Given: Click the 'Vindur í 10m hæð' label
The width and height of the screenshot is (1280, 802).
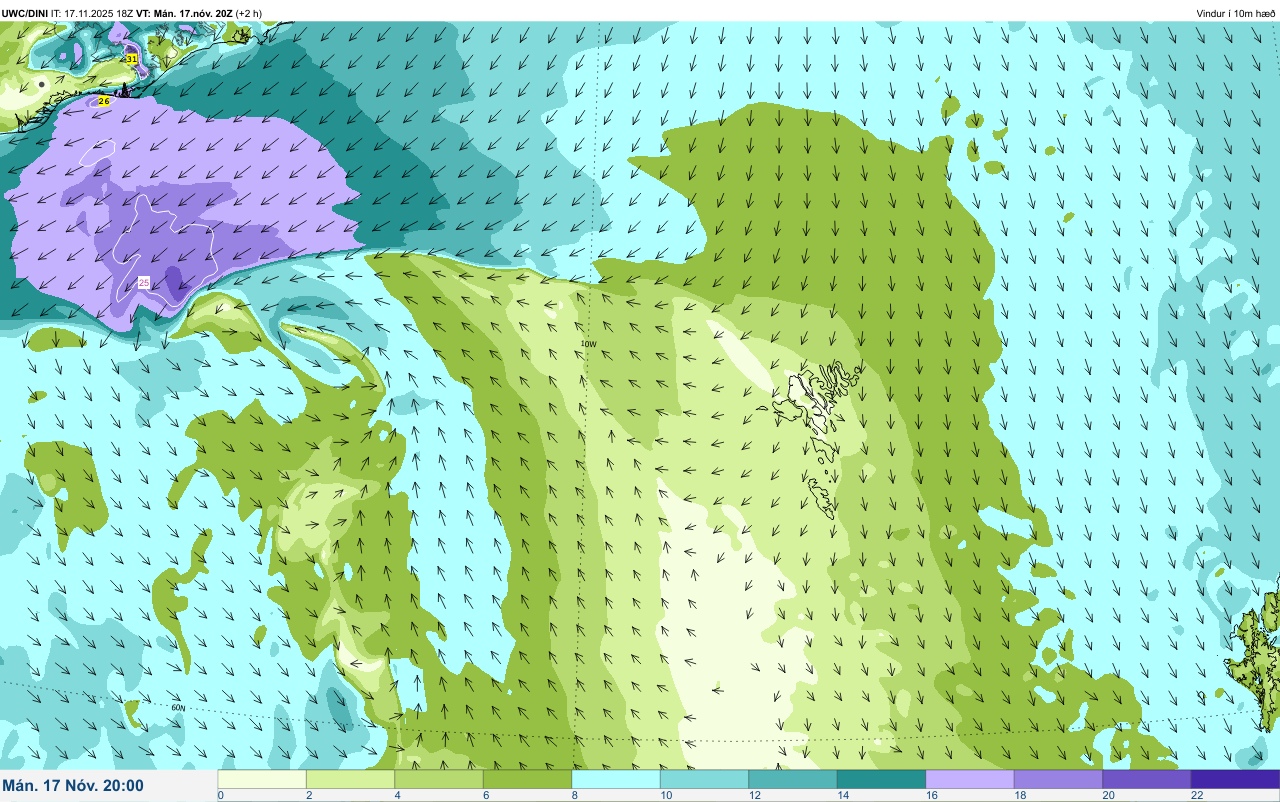Looking at the screenshot, I should point(1236,13).
